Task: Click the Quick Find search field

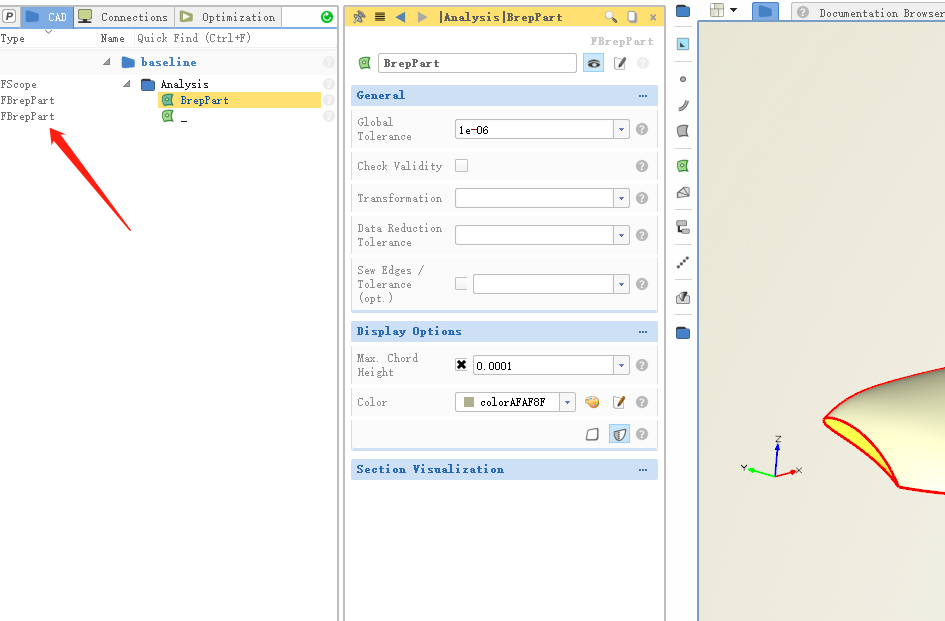Action: coord(235,38)
